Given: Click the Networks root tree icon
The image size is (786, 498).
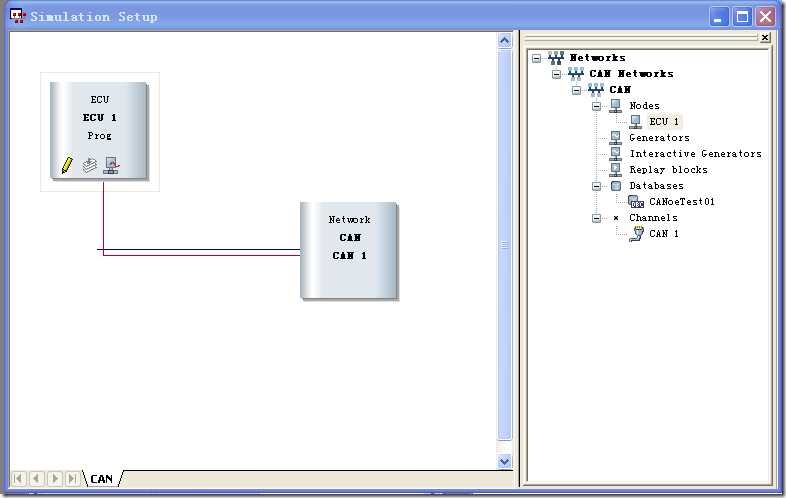Looking at the screenshot, I should [555, 58].
